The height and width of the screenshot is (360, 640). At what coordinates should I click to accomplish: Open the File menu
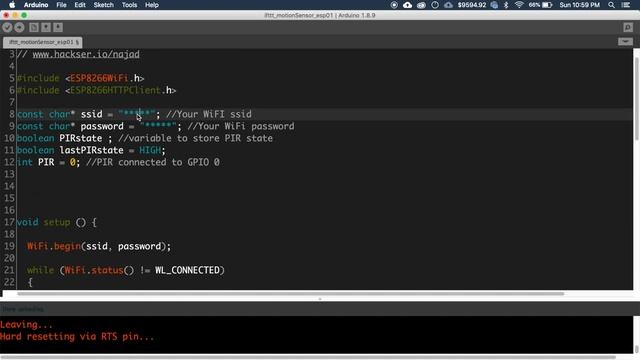coord(61,5)
